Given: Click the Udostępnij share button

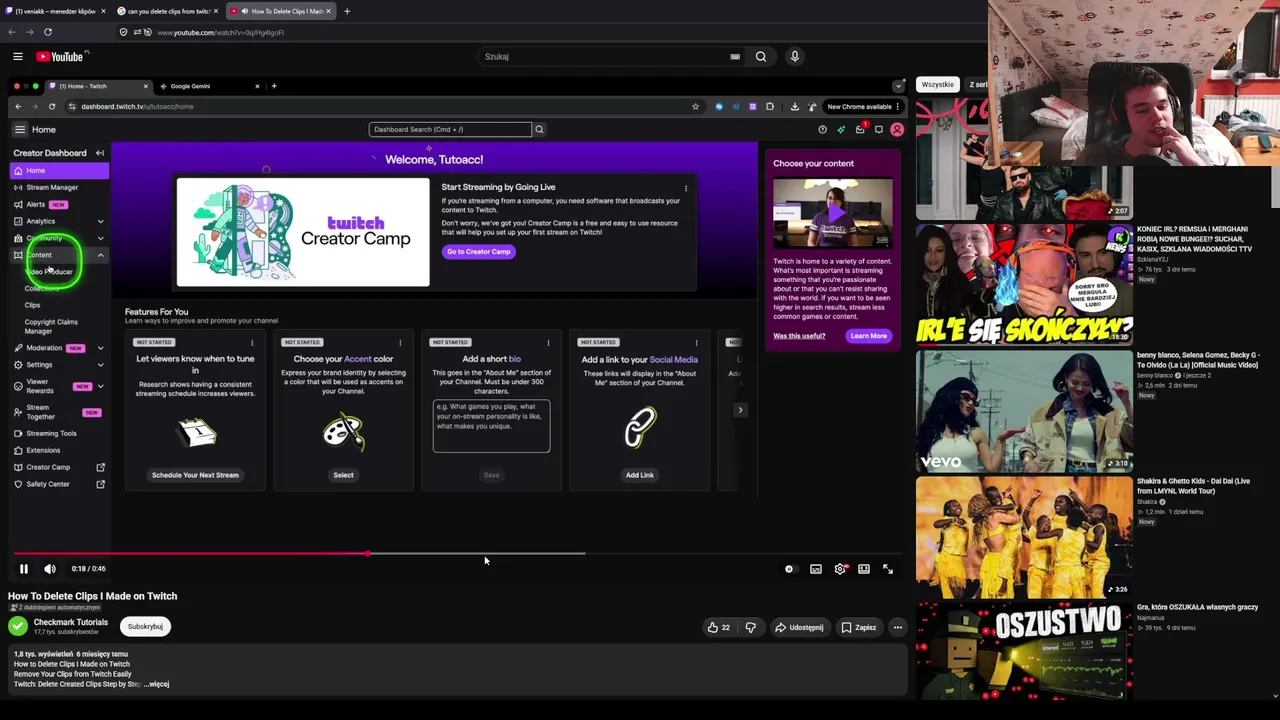Looking at the screenshot, I should pyautogui.click(x=798, y=628).
